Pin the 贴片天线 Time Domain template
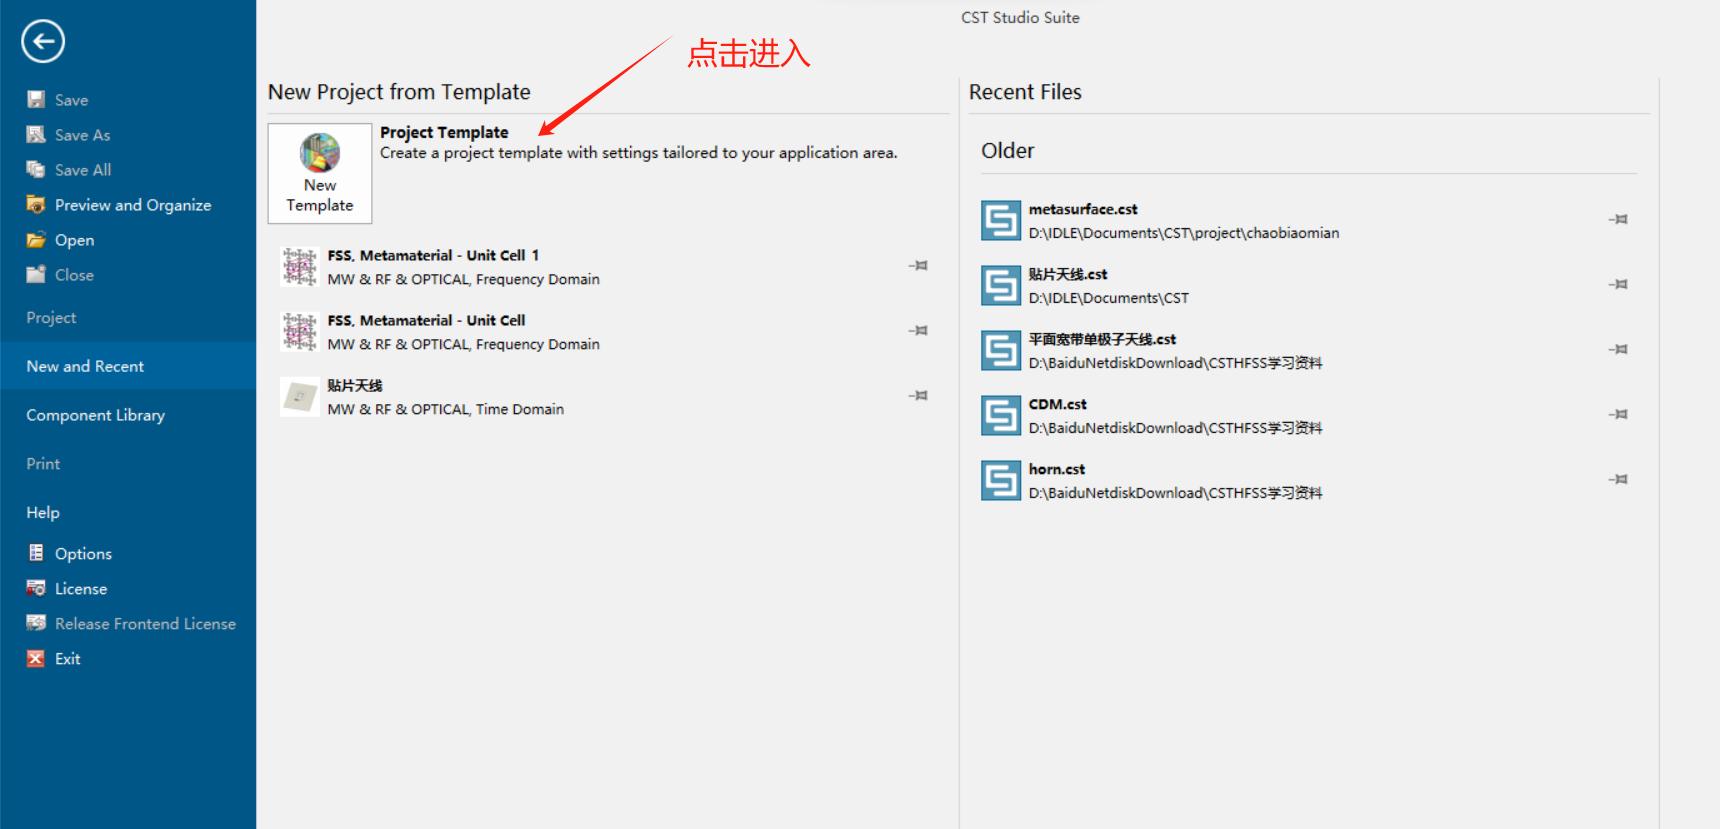The width and height of the screenshot is (1720, 829). (x=918, y=396)
